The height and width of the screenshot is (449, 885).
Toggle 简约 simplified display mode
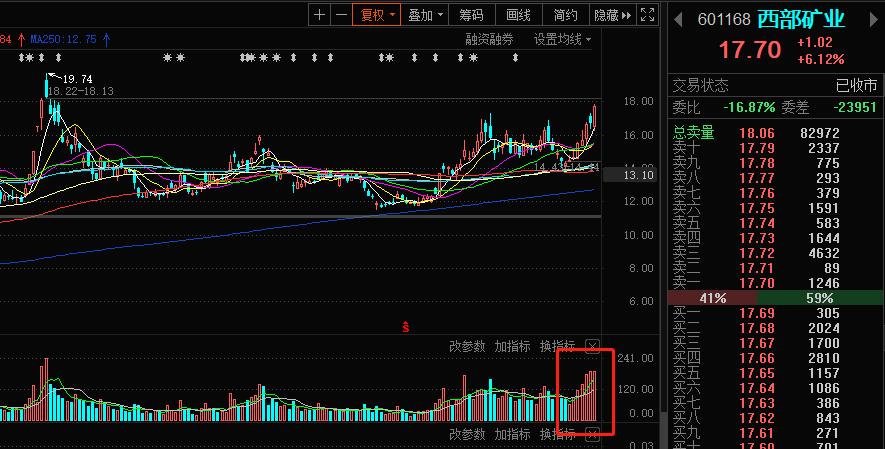click(565, 15)
